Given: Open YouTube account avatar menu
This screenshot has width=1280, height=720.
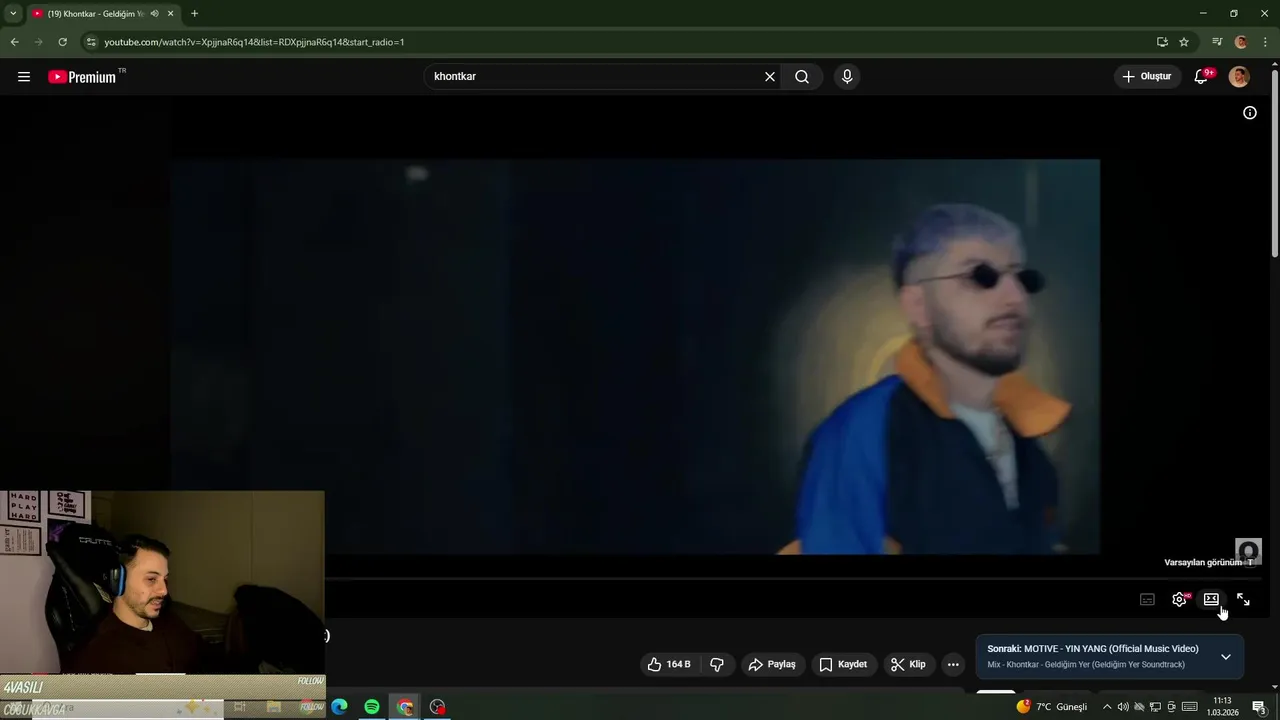Looking at the screenshot, I should [x=1239, y=77].
